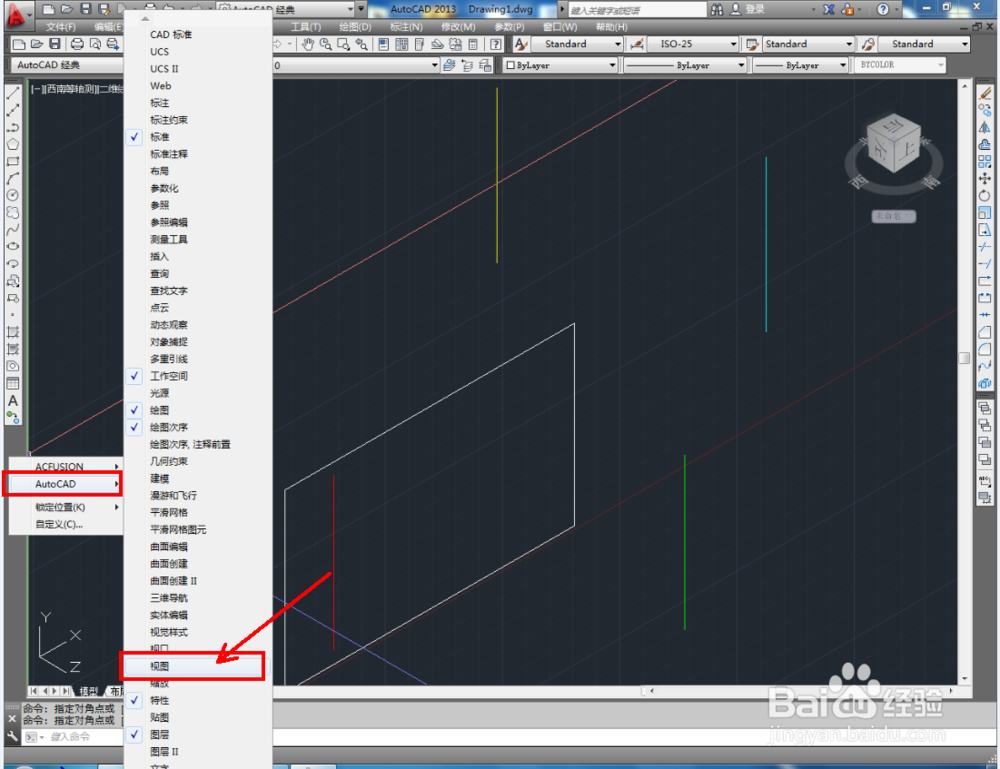Click the Table Style icon
Image resolution: width=1000 pixels, height=769 pixels.
[753, 44]
